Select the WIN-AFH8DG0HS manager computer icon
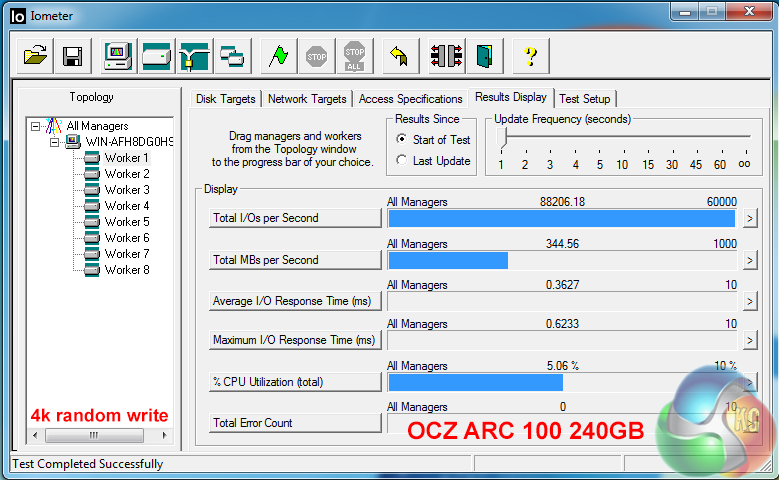Screen dimensions: 779x480 point(73,142)
